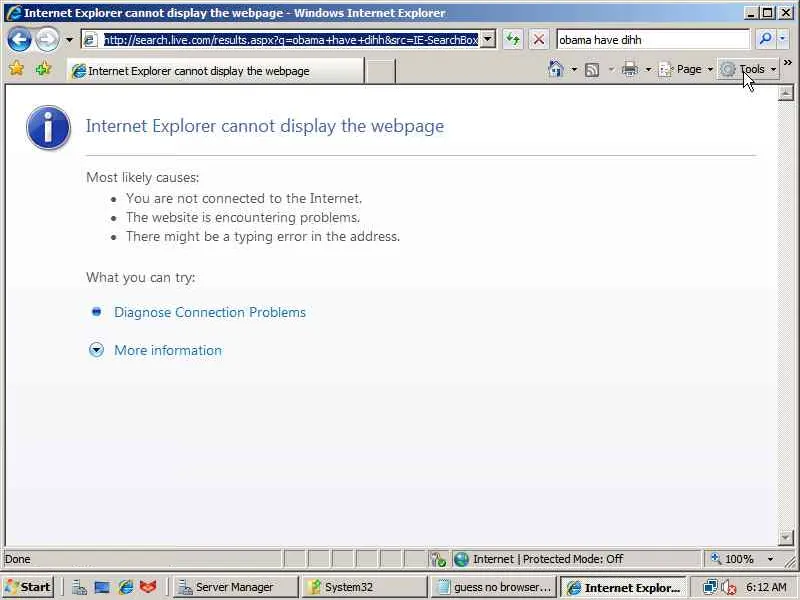Launch Server Manager from Quick Launch
This screenshot has height=600, width=800.
click(x=79, y=587)
